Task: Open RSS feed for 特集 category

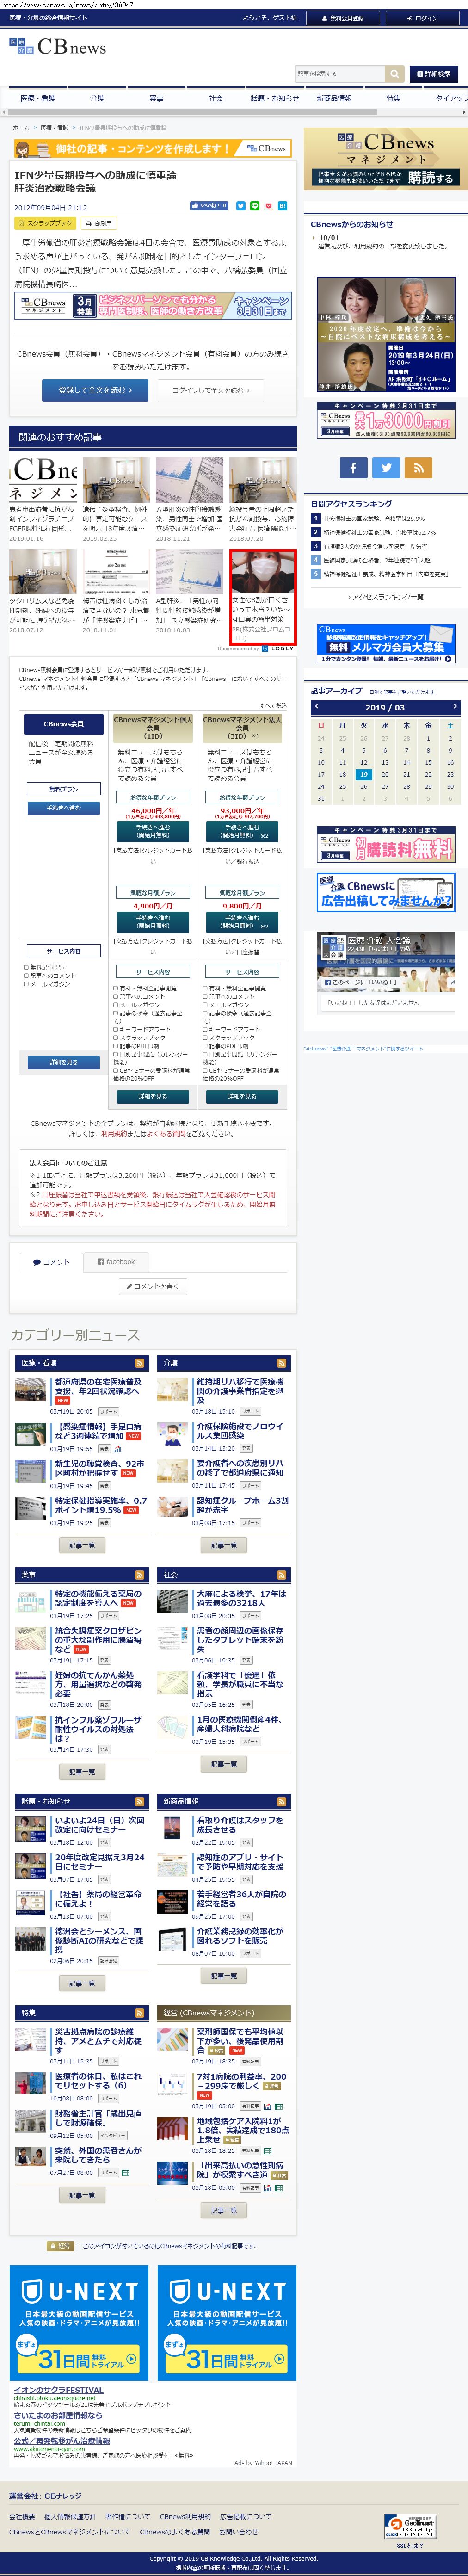Action: coord(139,2012)
